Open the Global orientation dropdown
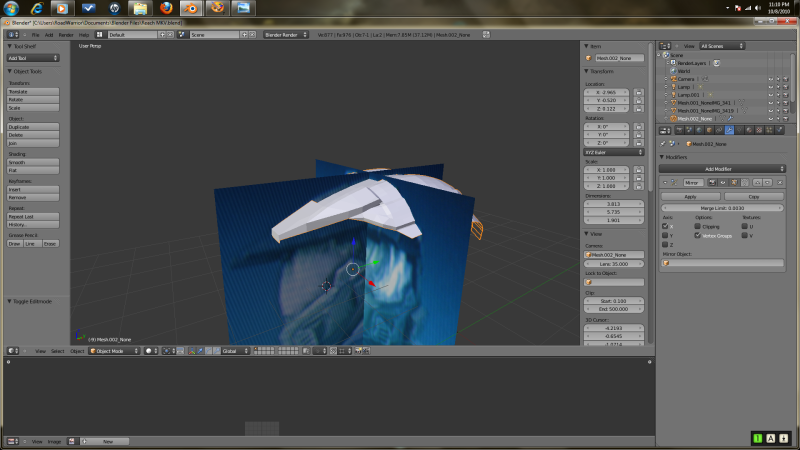The height and width of the screenshot is (450, 800). (x=235, y=351)
